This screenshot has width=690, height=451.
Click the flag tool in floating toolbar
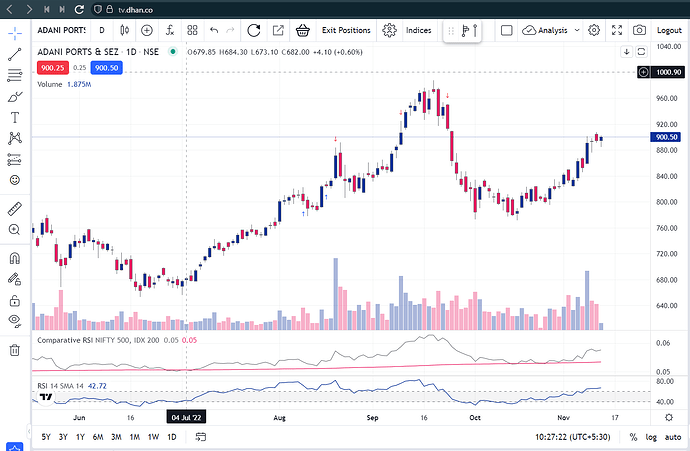coord(465,31)
